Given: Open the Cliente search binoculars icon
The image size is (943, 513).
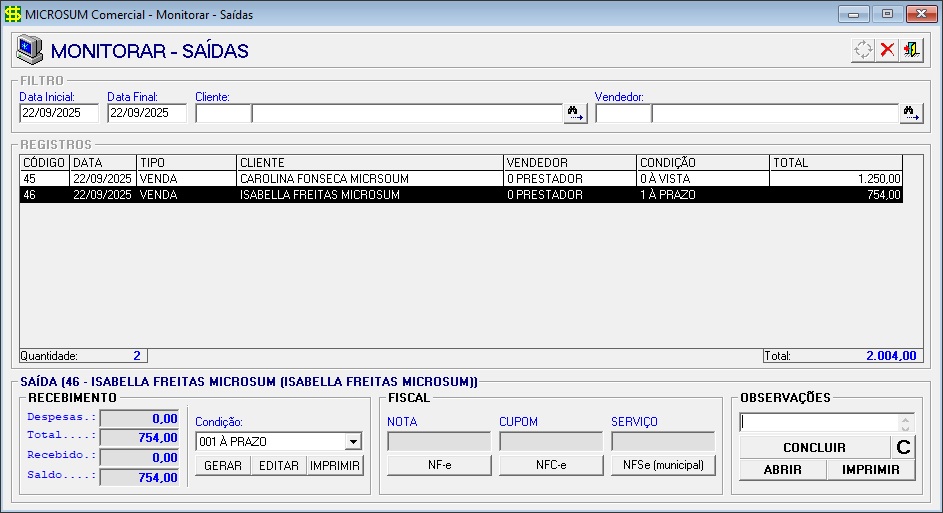Looking at the screenshot, I should tap(576, 113).
